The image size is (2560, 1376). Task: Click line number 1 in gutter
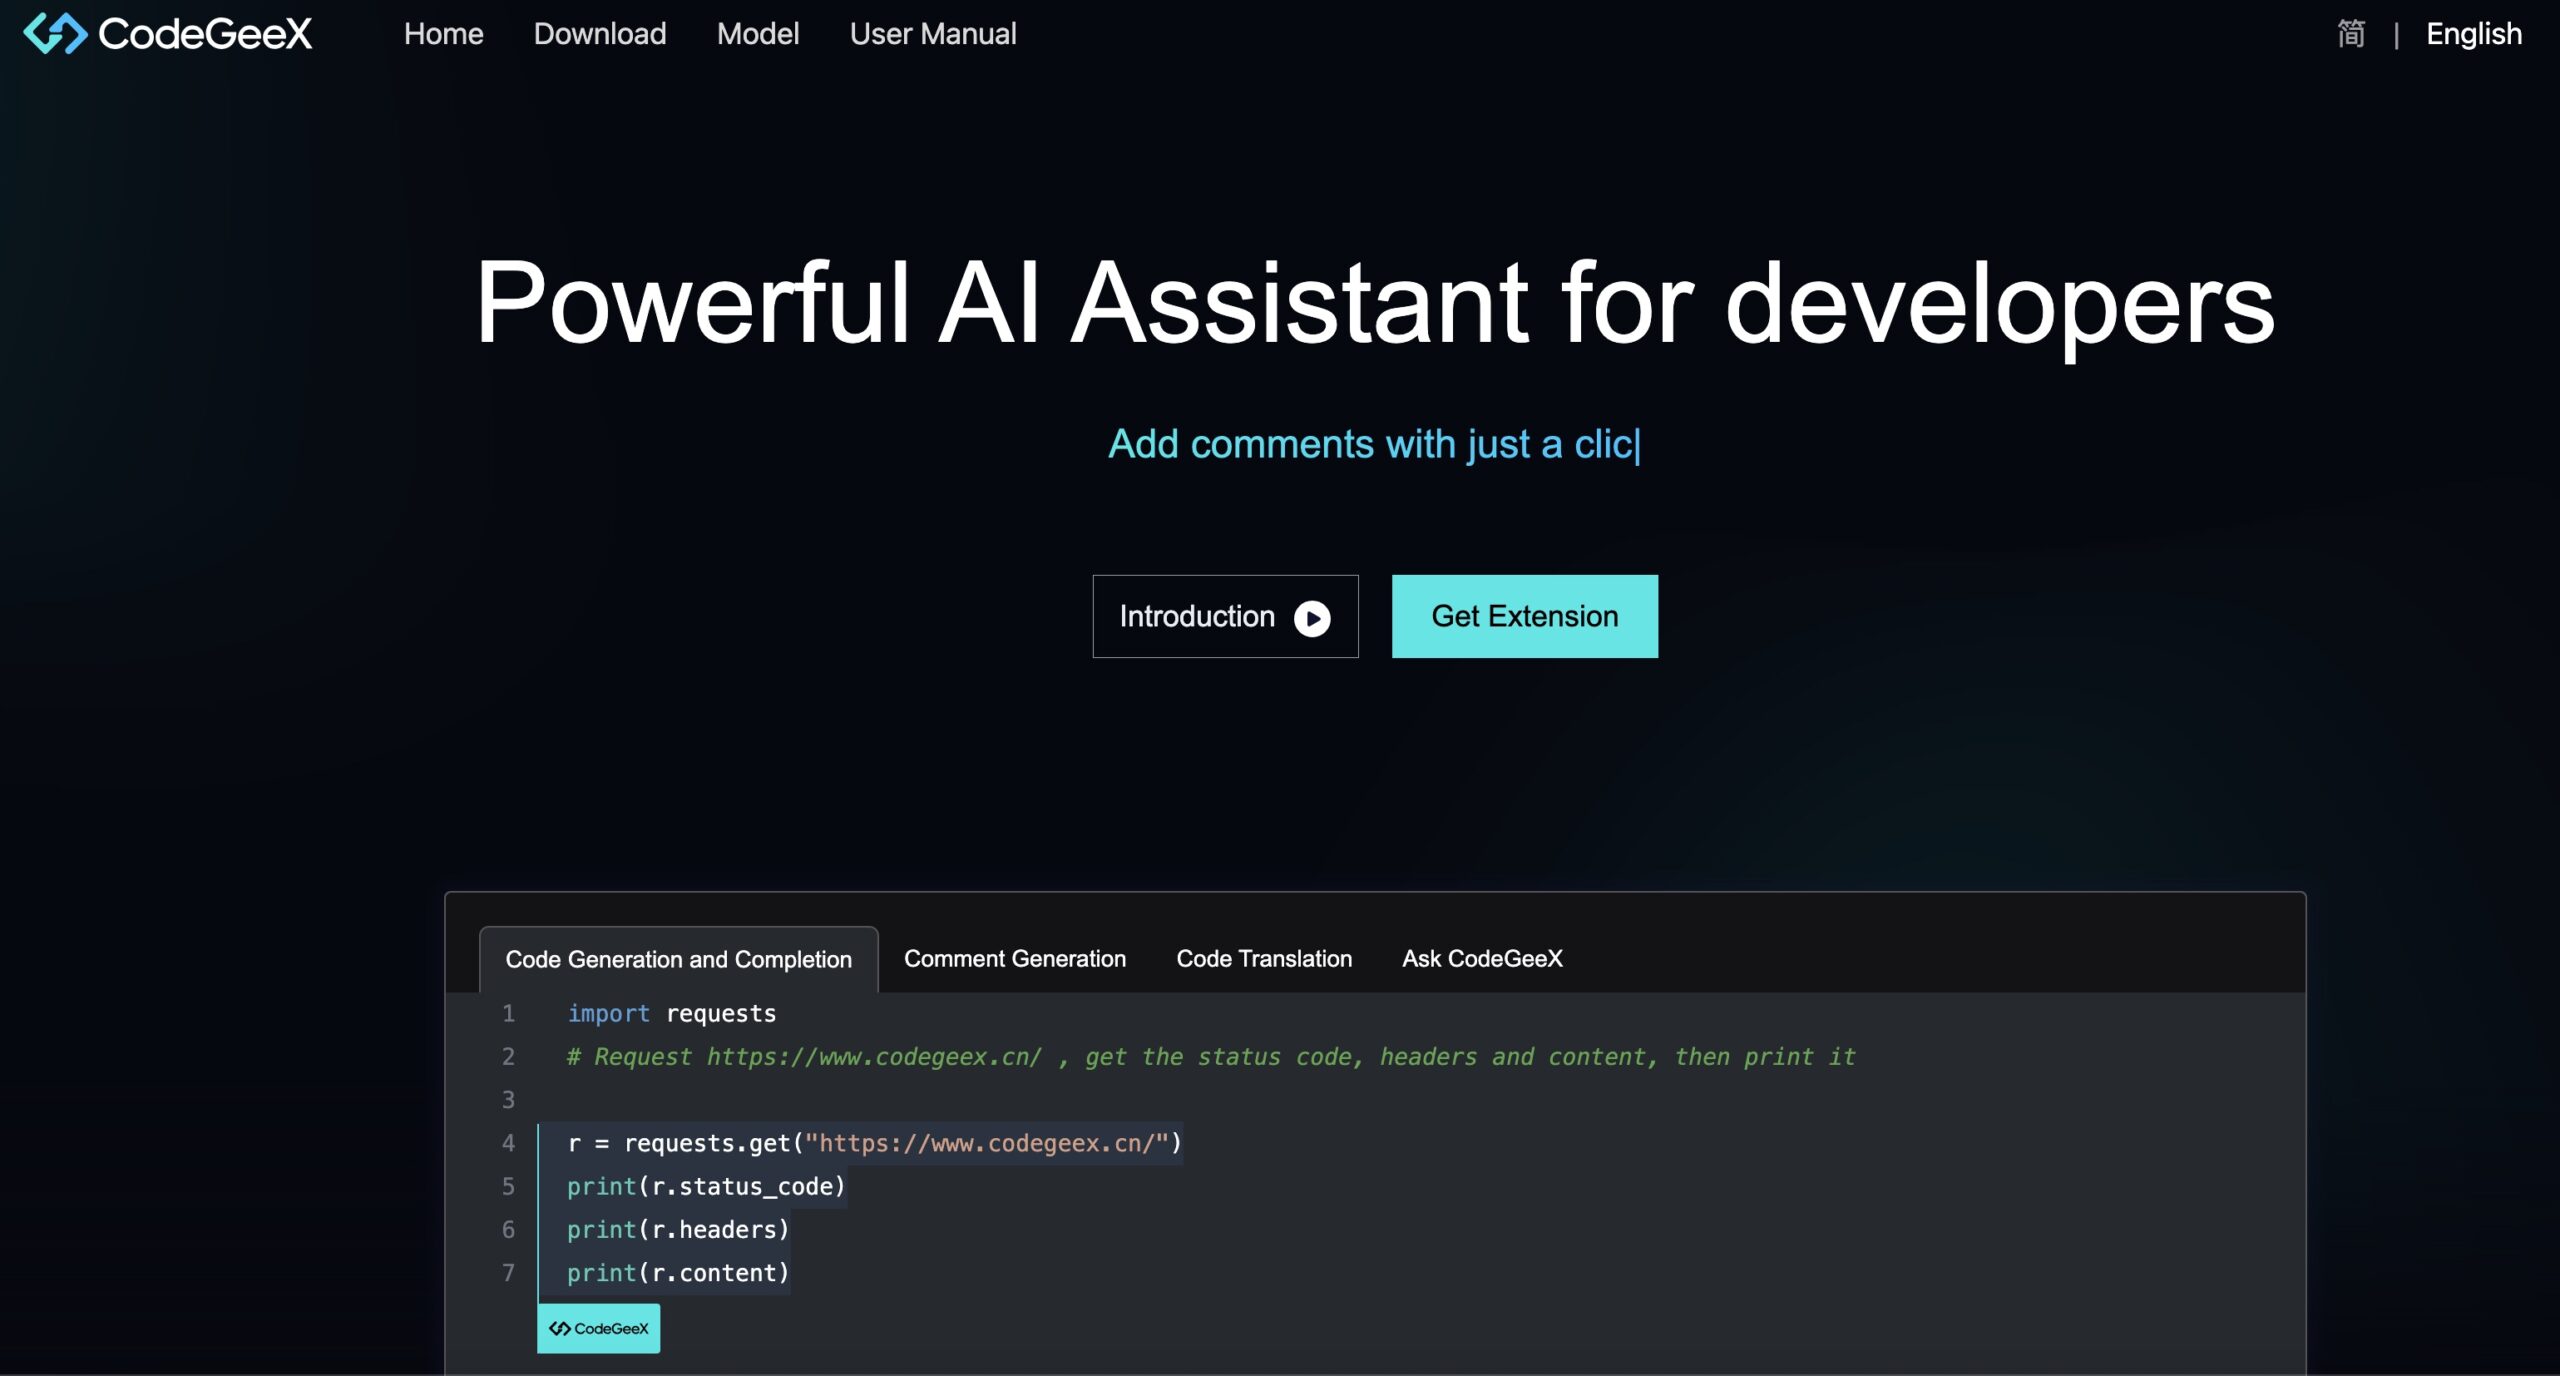click(508, 1014)
